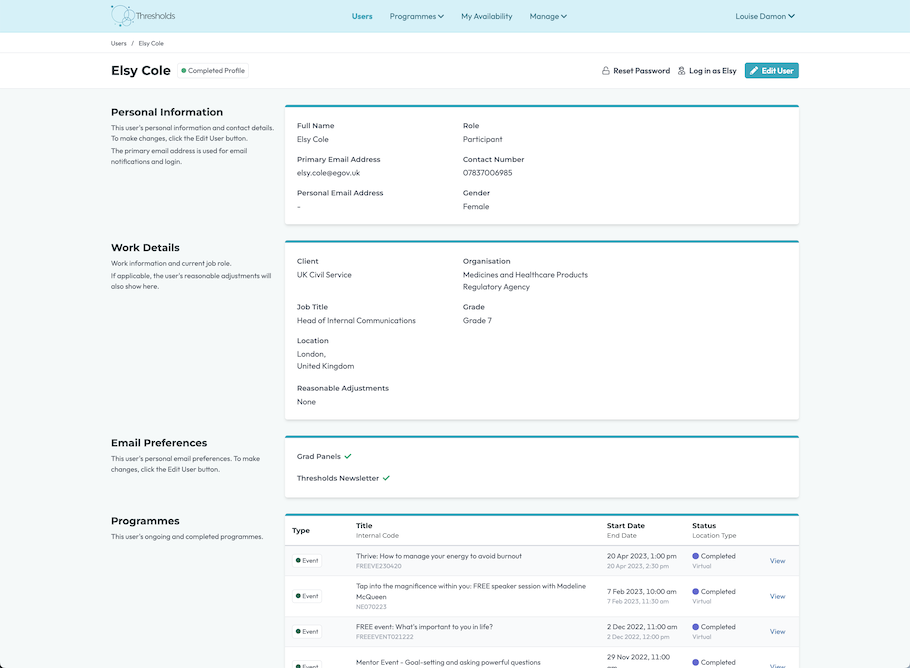Click the Grad Panels green checkmark
The height and width of the screenshot is (668, 910).
pyautogui.click(x=348, y=456)
